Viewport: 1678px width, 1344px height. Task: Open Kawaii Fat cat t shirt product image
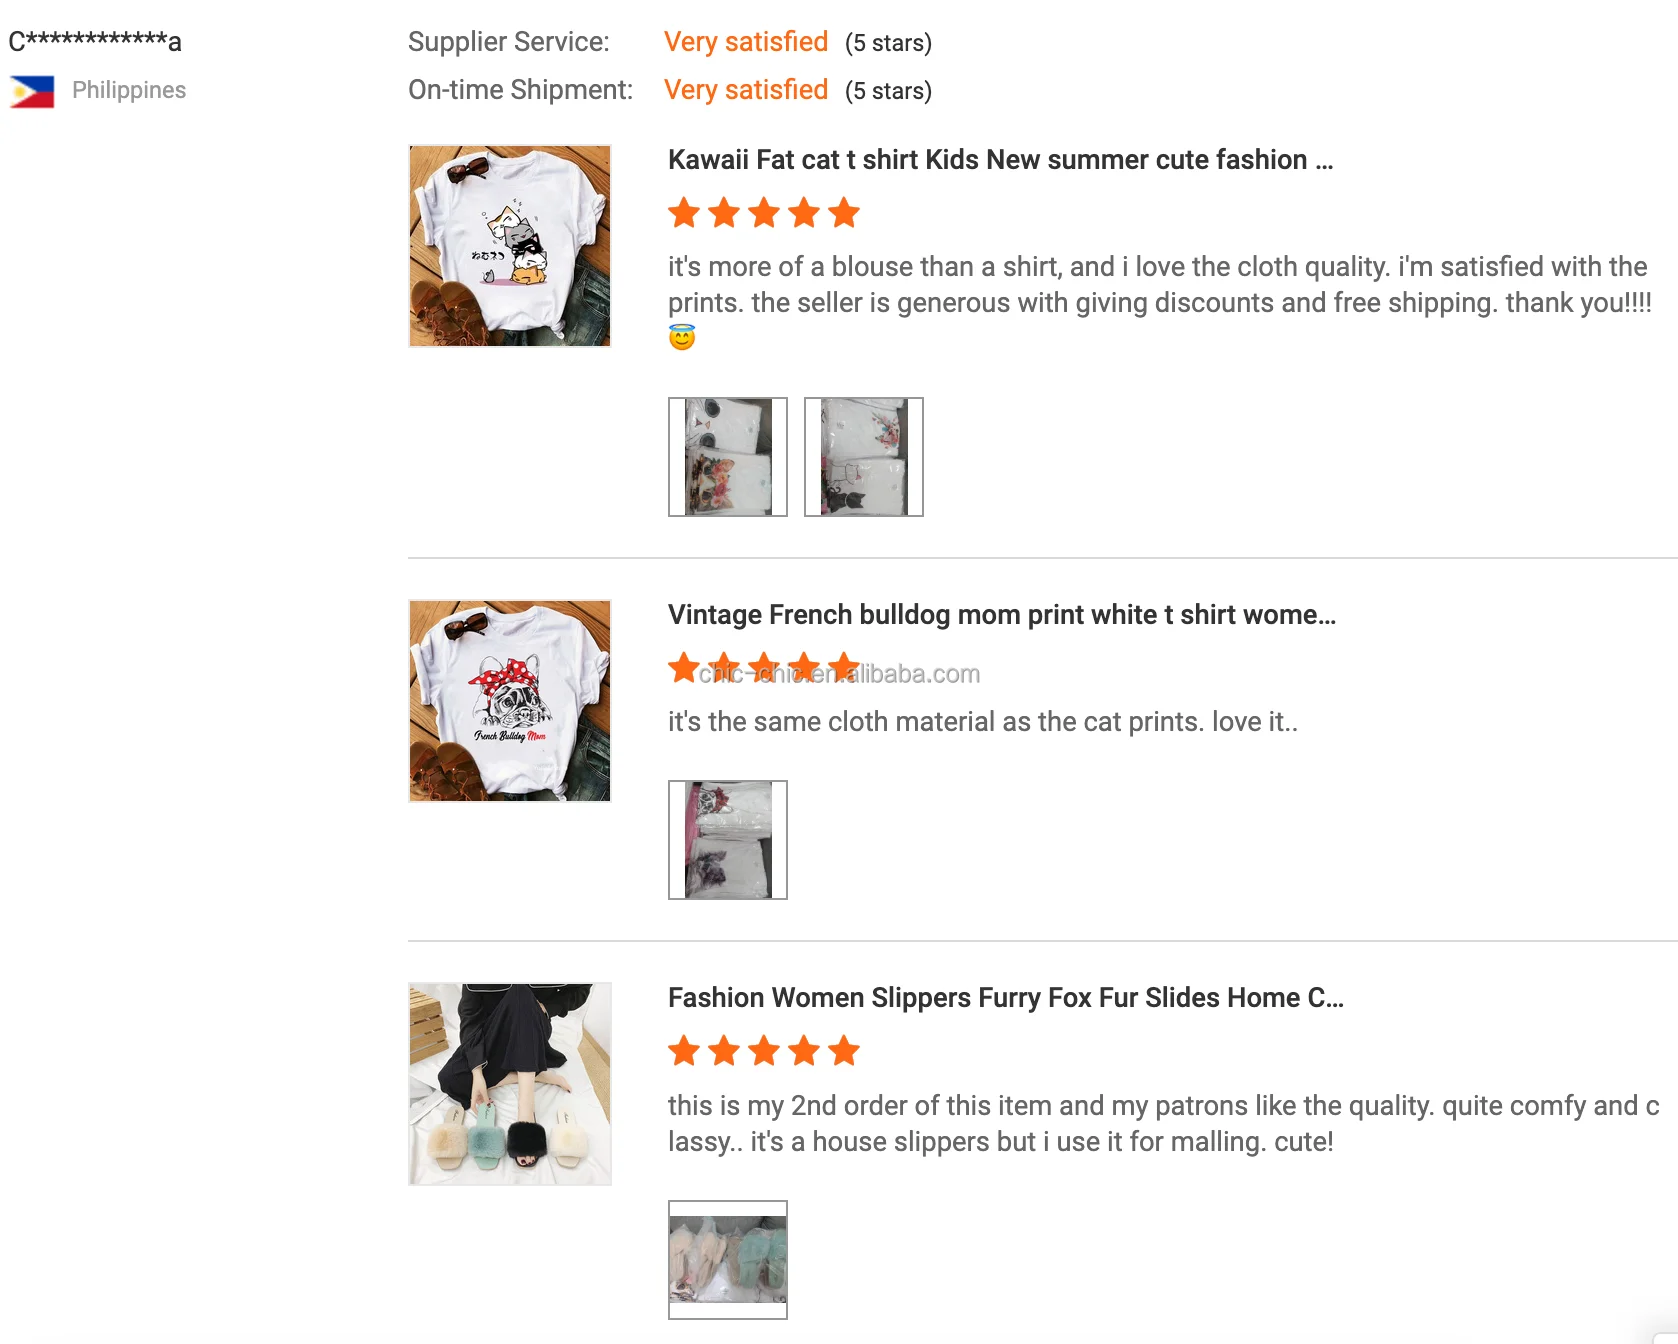point(510,246)
